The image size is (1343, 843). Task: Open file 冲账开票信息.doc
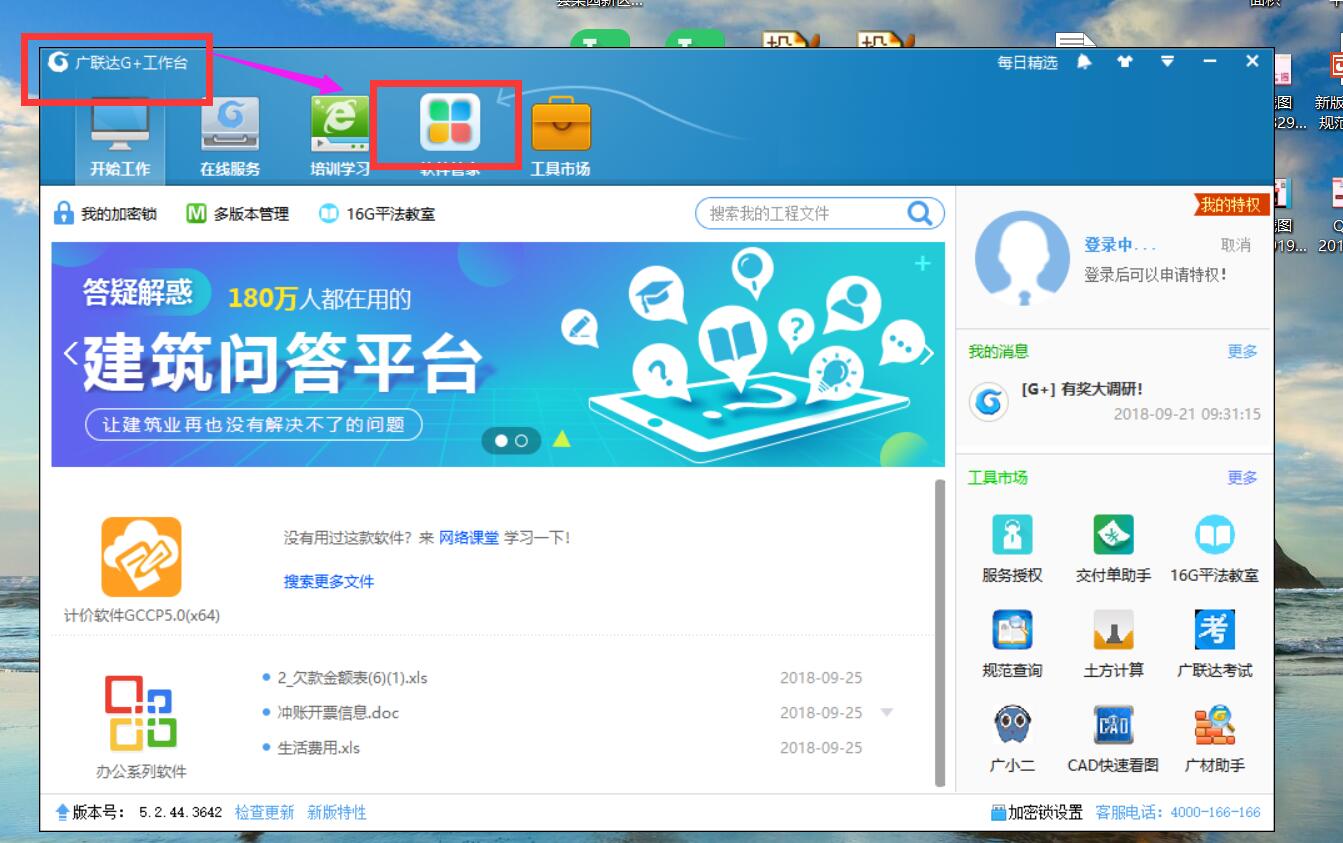click(x=338, y=713)
